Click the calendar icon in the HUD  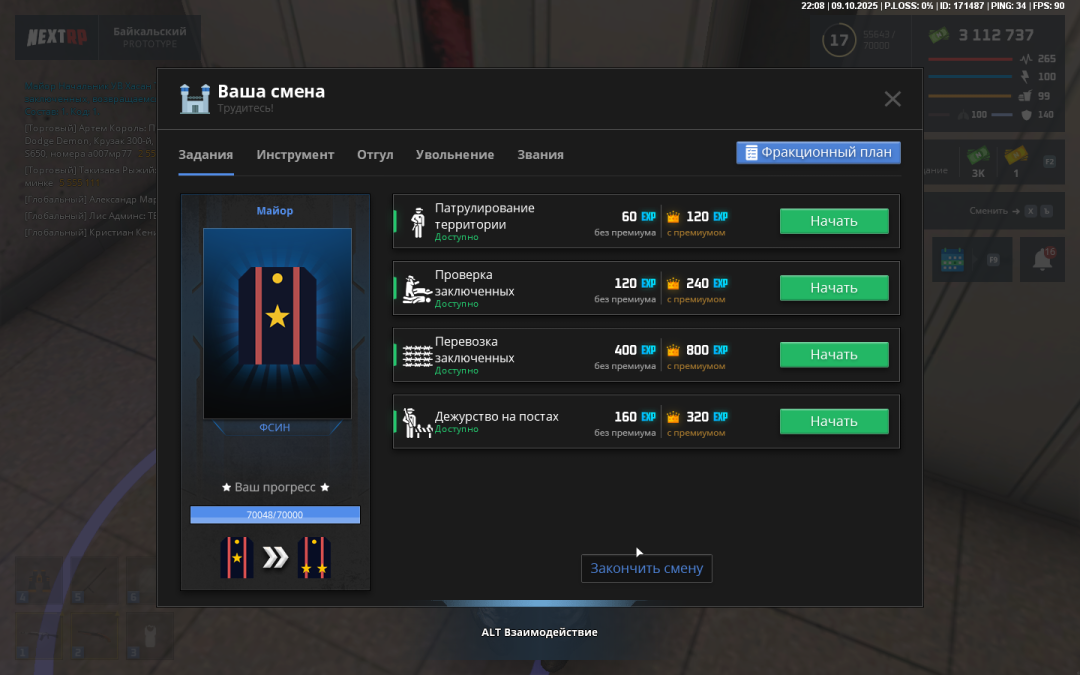point(951,260)
